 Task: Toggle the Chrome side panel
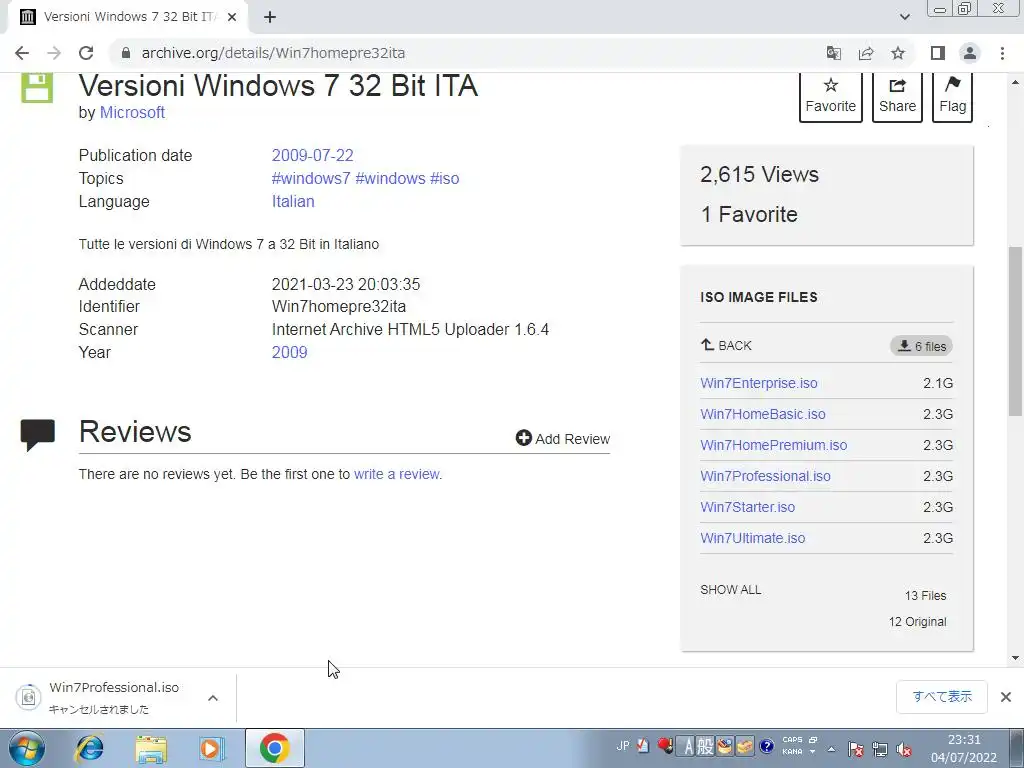(938, 53)
